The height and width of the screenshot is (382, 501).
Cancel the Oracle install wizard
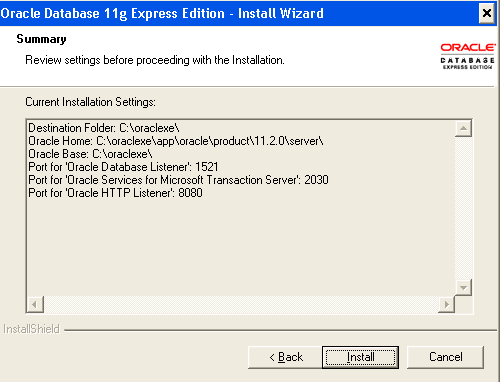445,357
